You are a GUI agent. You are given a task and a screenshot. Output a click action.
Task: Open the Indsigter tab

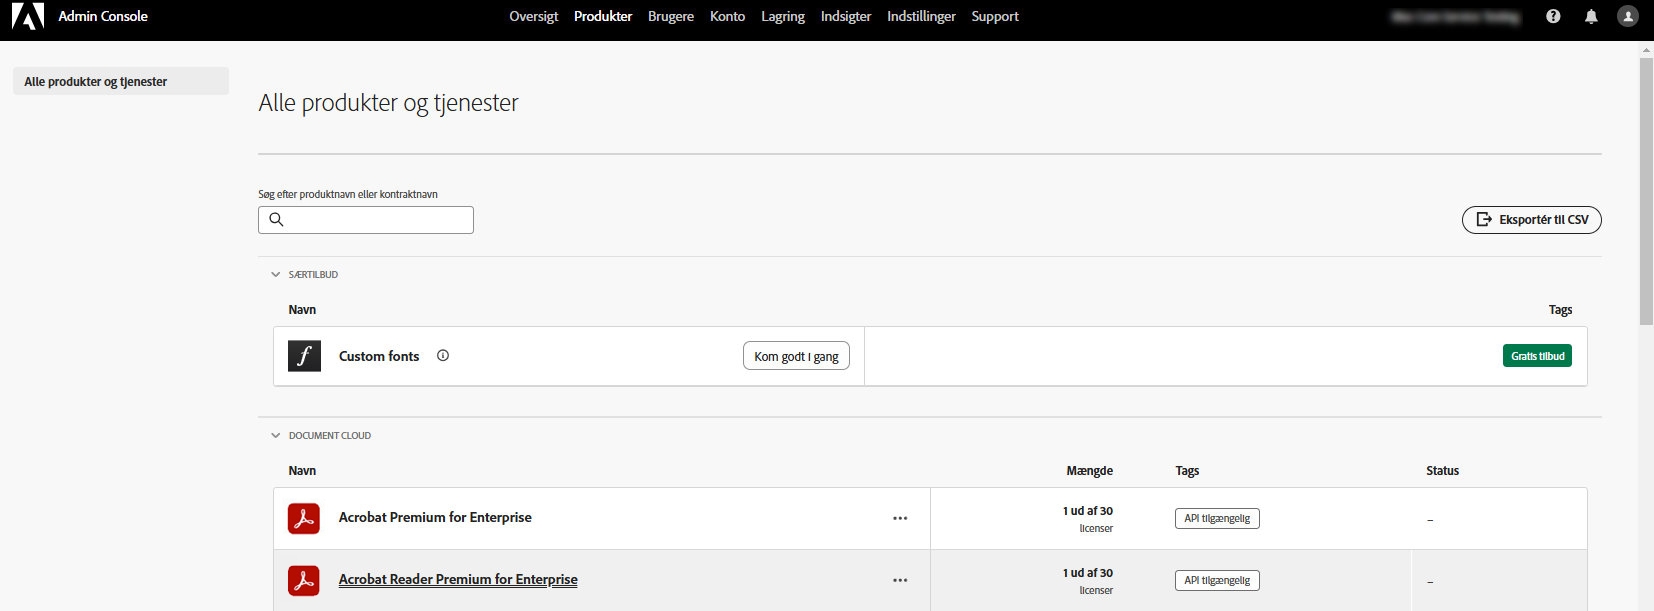(846, 16)
